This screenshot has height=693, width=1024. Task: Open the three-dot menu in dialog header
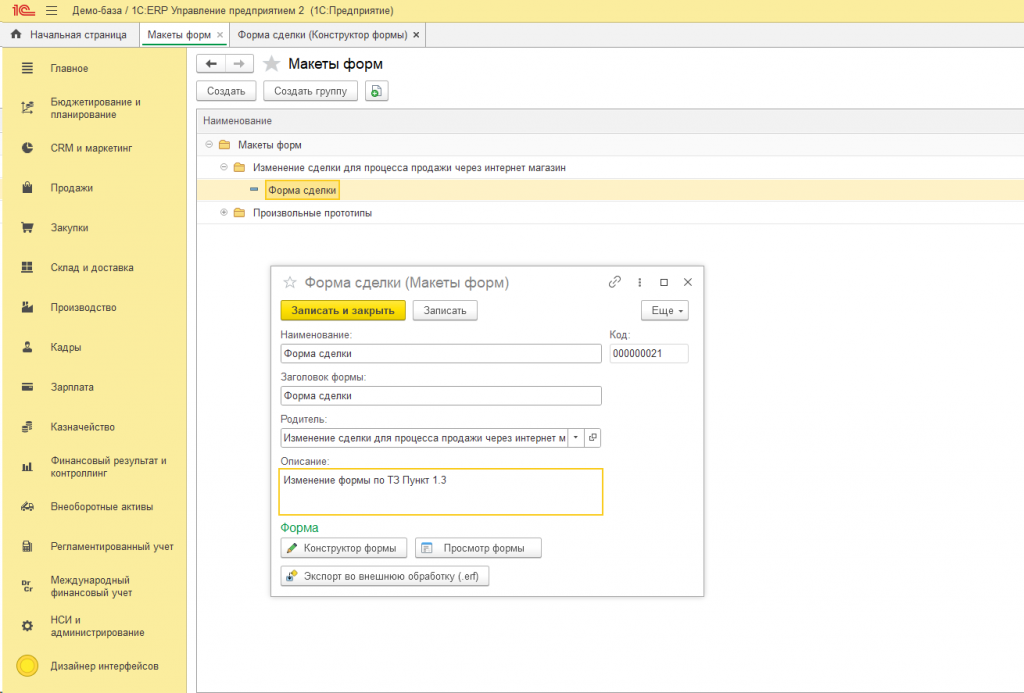(x=639, y=282)
